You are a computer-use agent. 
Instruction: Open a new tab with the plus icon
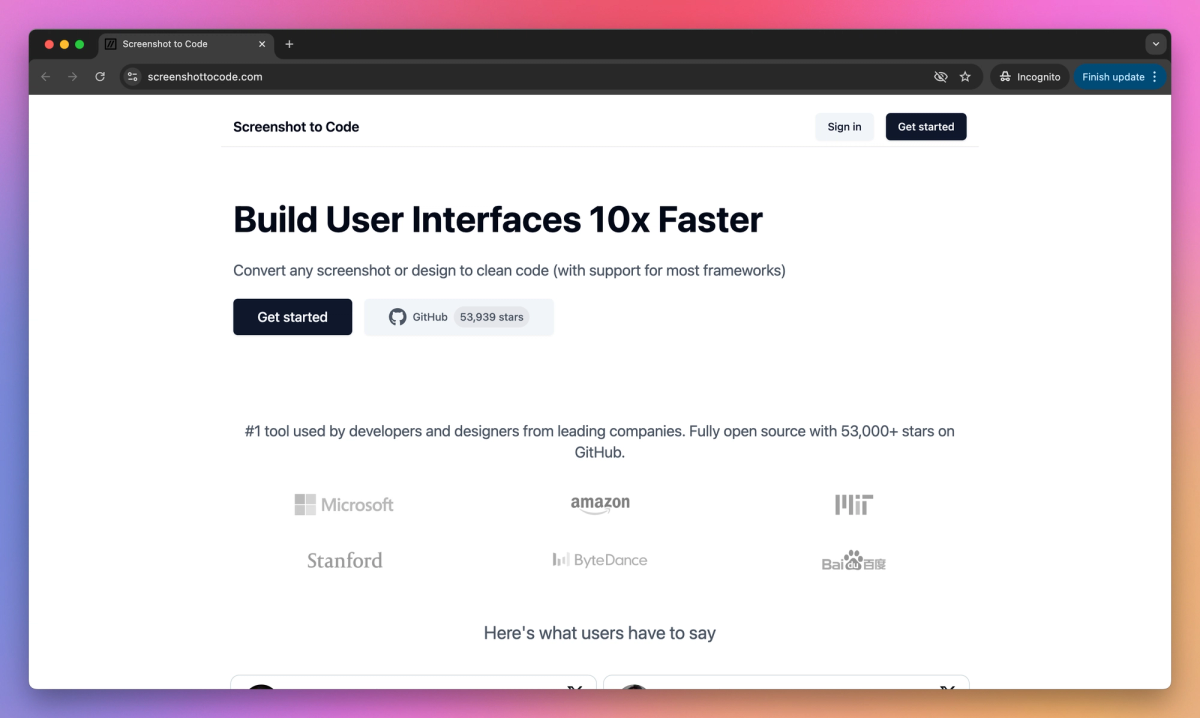[x=289, y=44]
